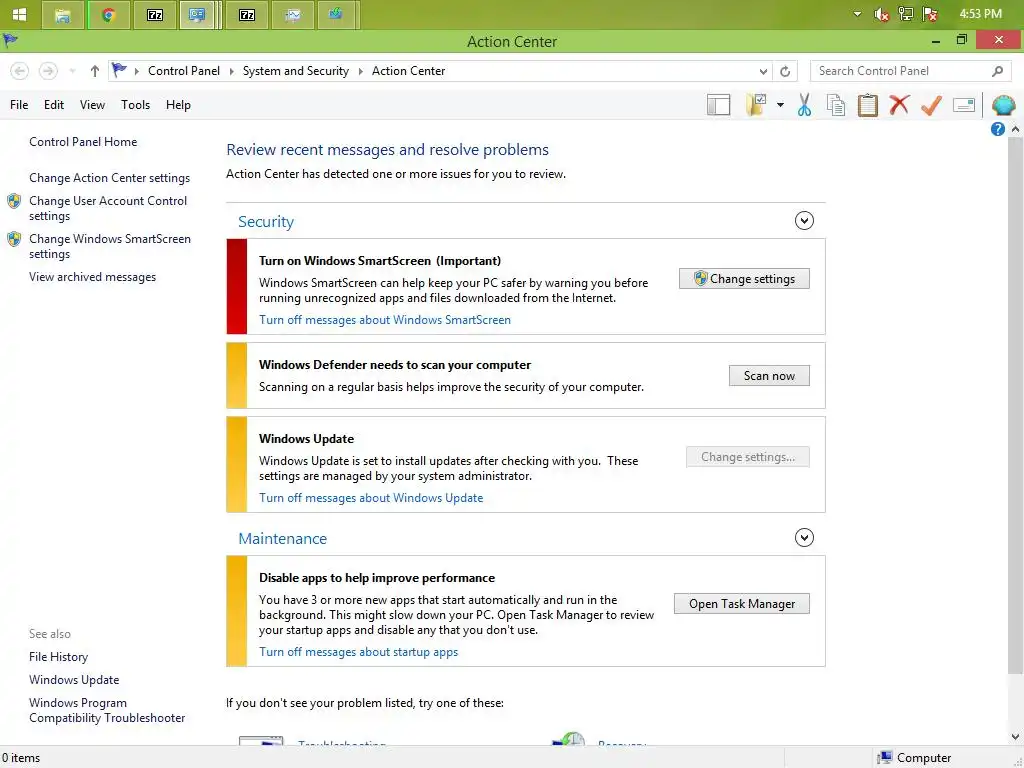This screenshot has width=1024, height=768.
Task: Go back with the Back arrow
Action: coord(20,71)
